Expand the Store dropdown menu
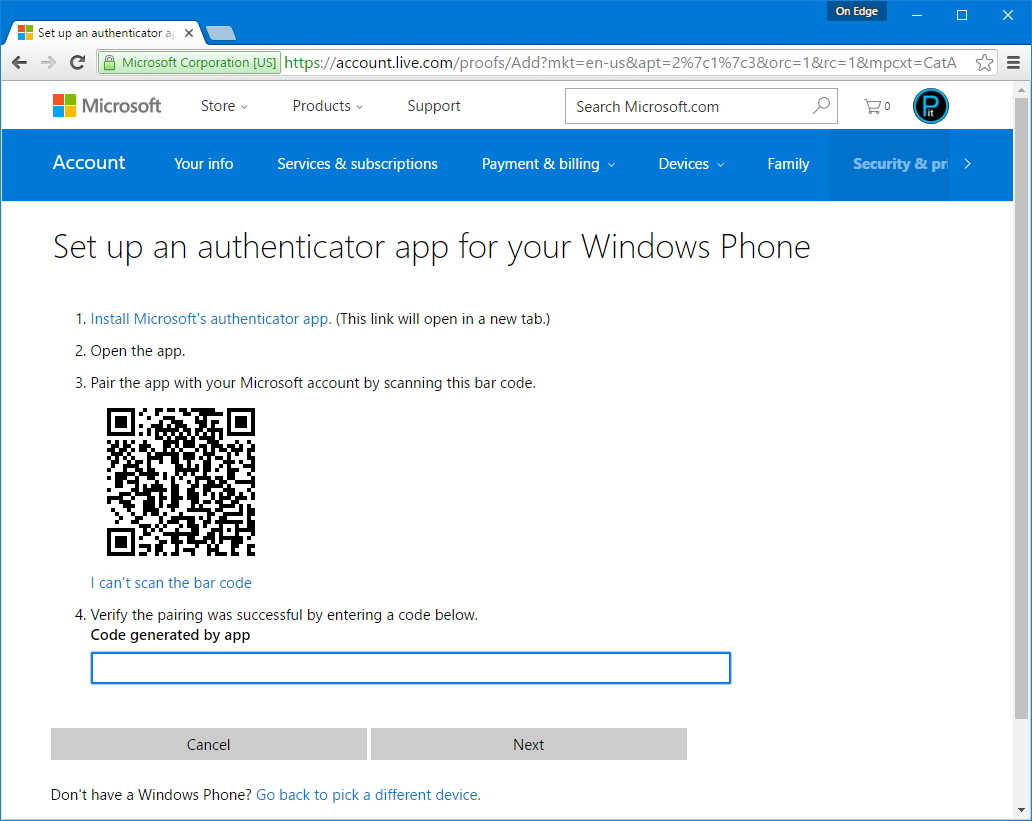Viewport: 1032px width, 821px height. (224, 106)
